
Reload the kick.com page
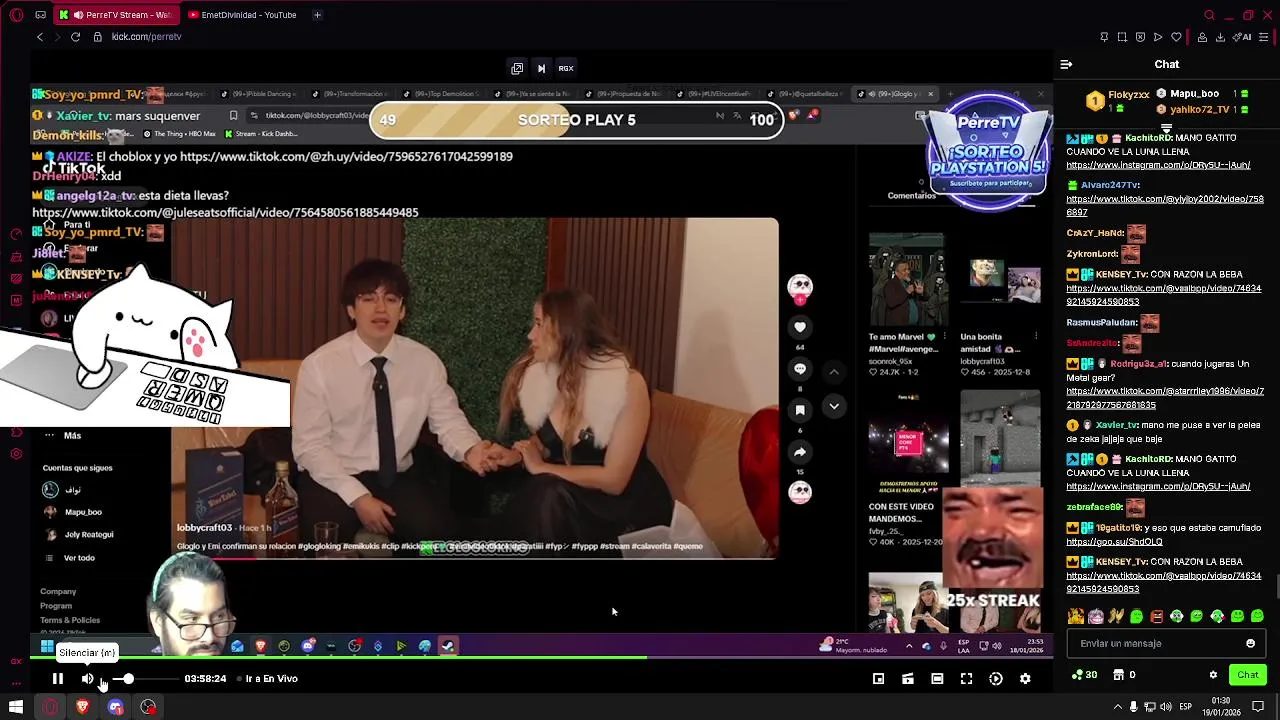75,37
